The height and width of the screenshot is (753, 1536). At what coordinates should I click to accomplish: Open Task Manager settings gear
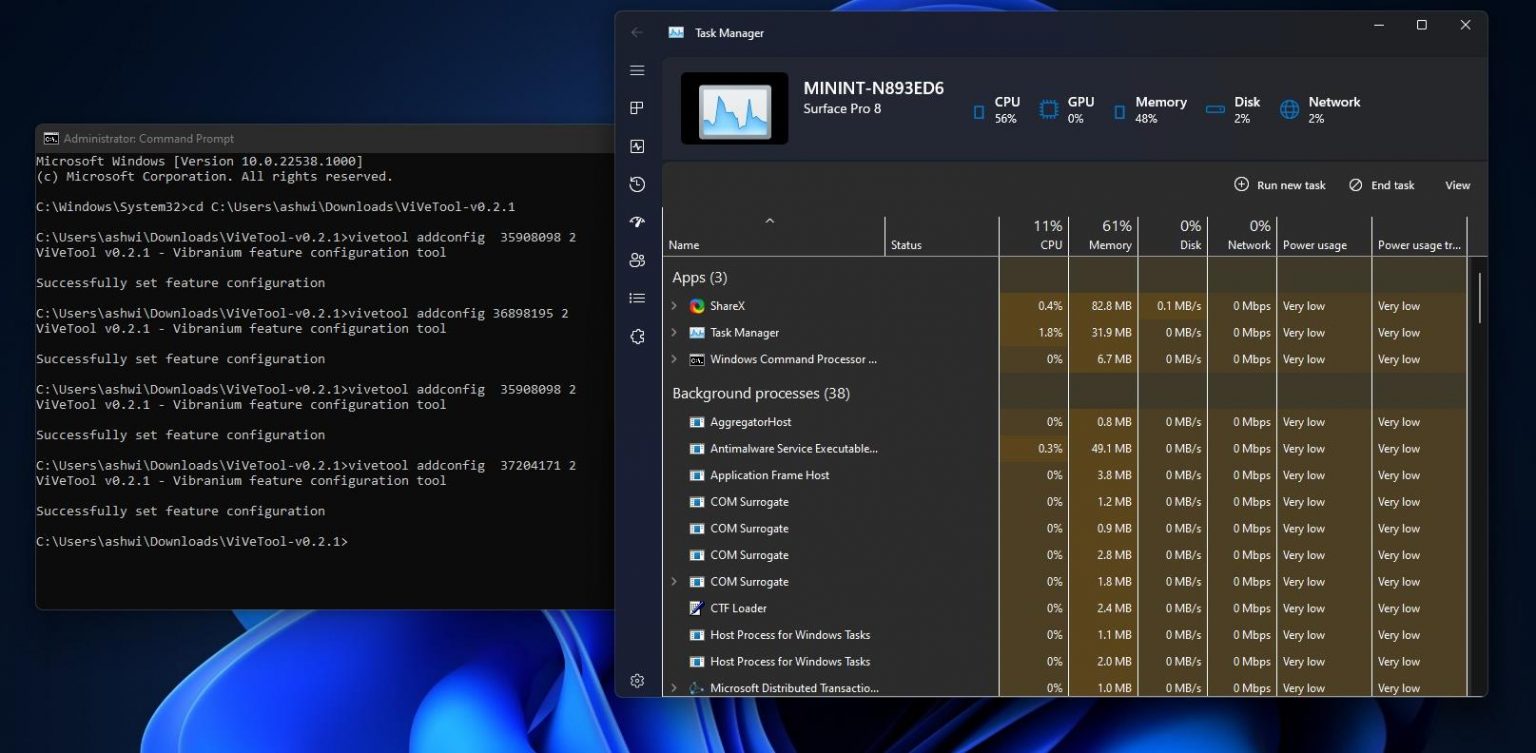click(x=637, y=680)
